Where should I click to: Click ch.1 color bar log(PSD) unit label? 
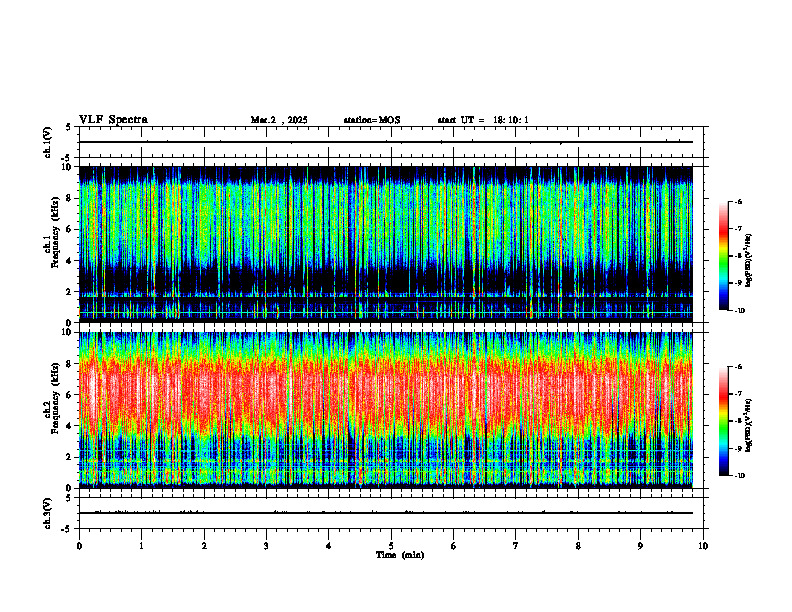pos(749,261)
